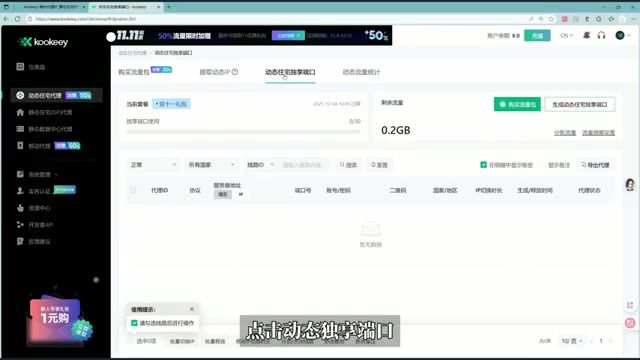Open the CN language dropdown
This screenshot has height=360, width=640.
pos(567,36)
